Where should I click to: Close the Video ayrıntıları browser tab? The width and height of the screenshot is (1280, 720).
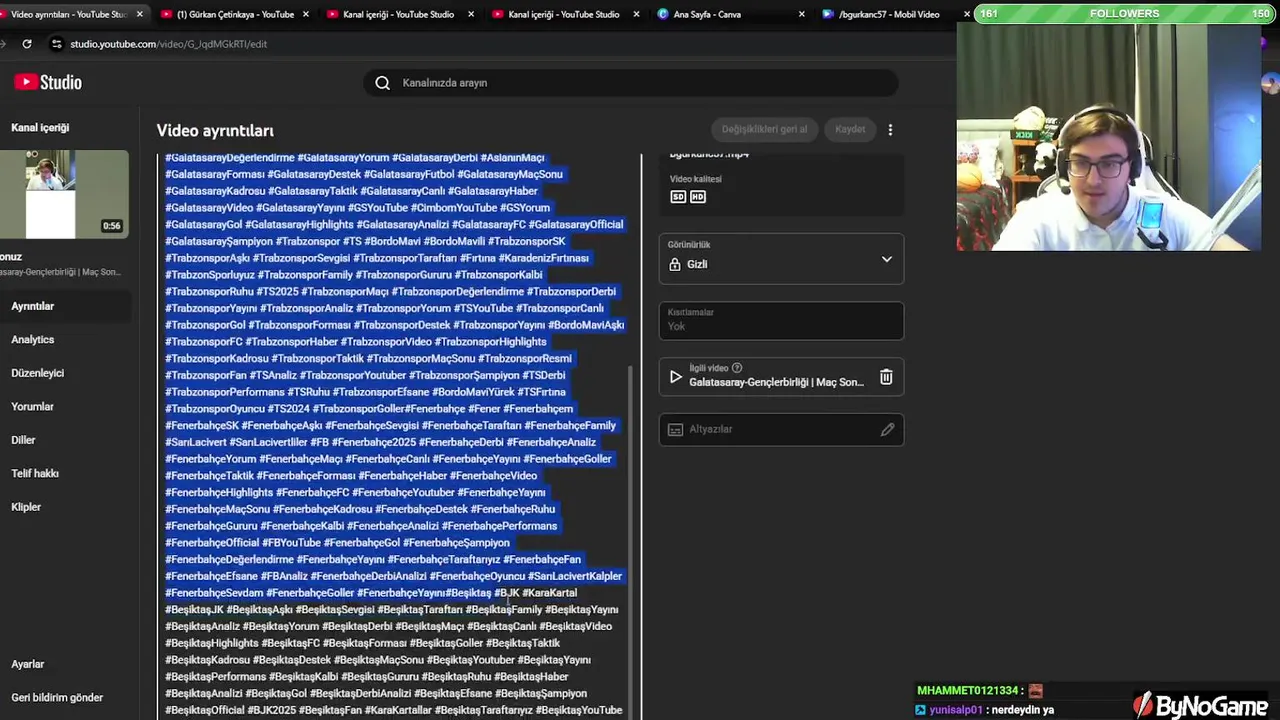[140, 14]
